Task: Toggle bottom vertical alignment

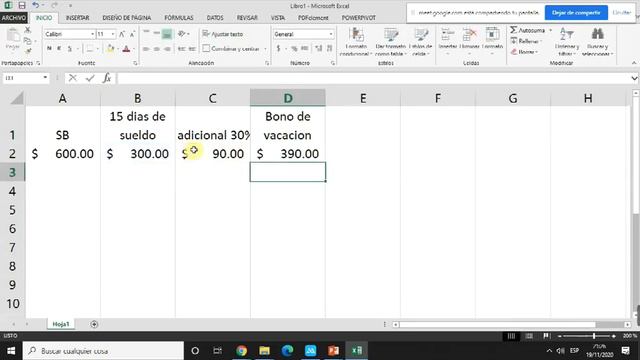Action: coord(167,34)
